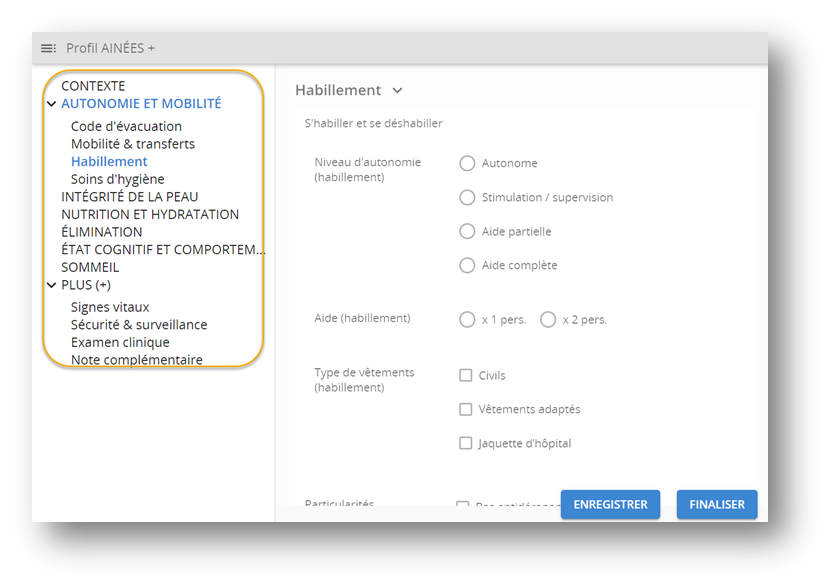
Task: Open the Habillement dropdown chevron
Action: 397,91
